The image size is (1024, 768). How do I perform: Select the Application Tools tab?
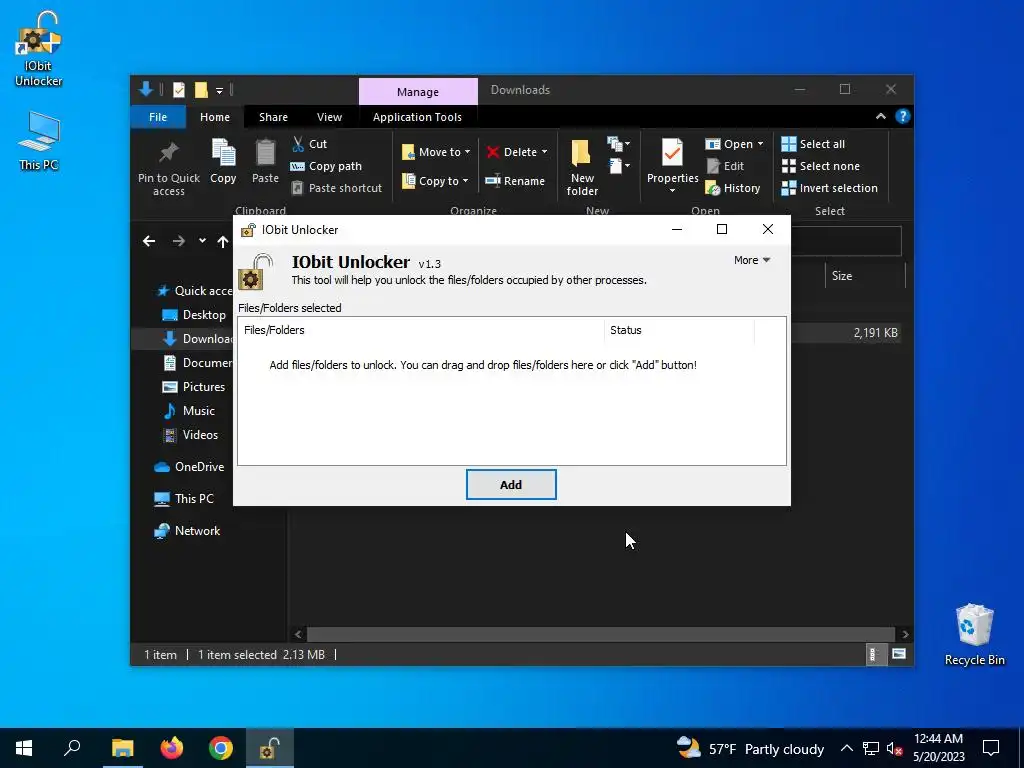[417, 117]
